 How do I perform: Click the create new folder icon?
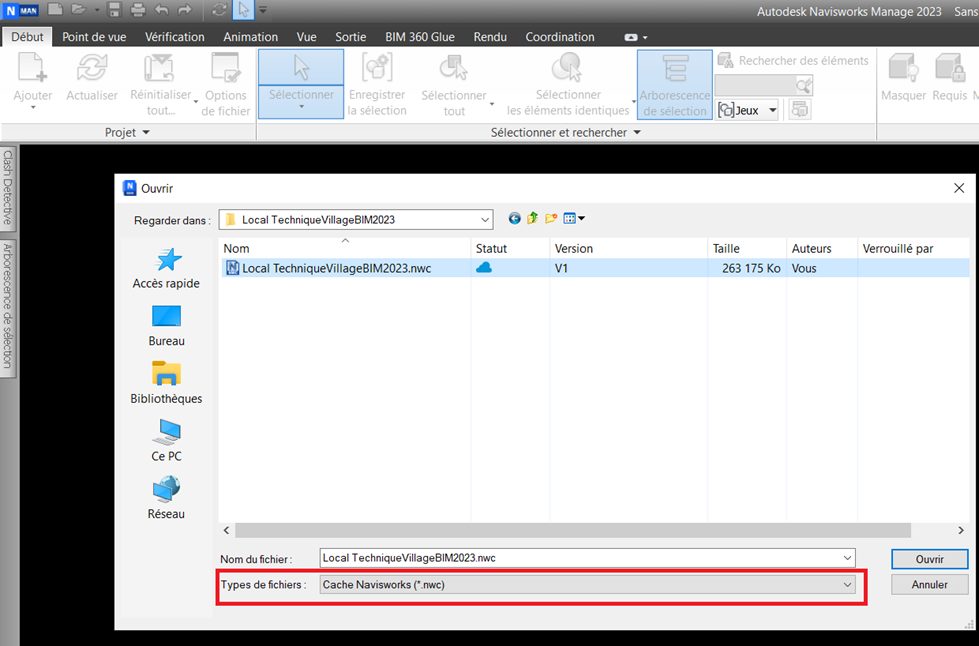point(551,218)
